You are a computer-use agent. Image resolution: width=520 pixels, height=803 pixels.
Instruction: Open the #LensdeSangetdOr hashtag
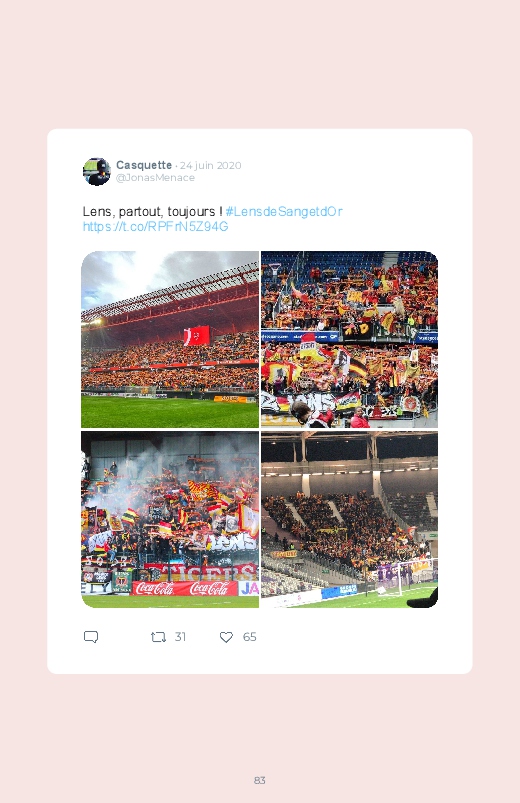[284, 212]
